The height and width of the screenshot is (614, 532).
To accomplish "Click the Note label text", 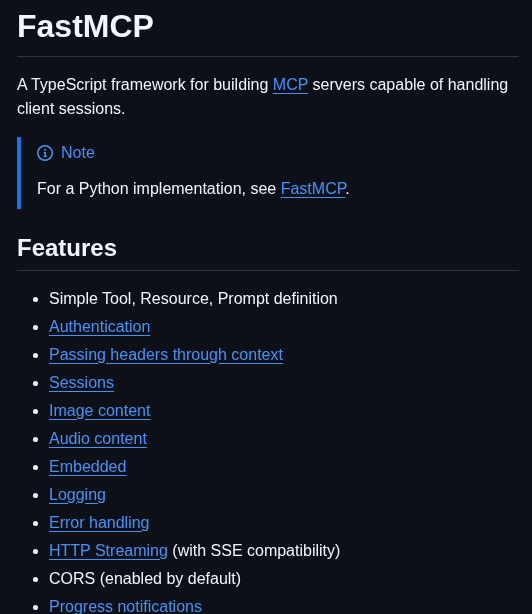I will pos(78,153).
